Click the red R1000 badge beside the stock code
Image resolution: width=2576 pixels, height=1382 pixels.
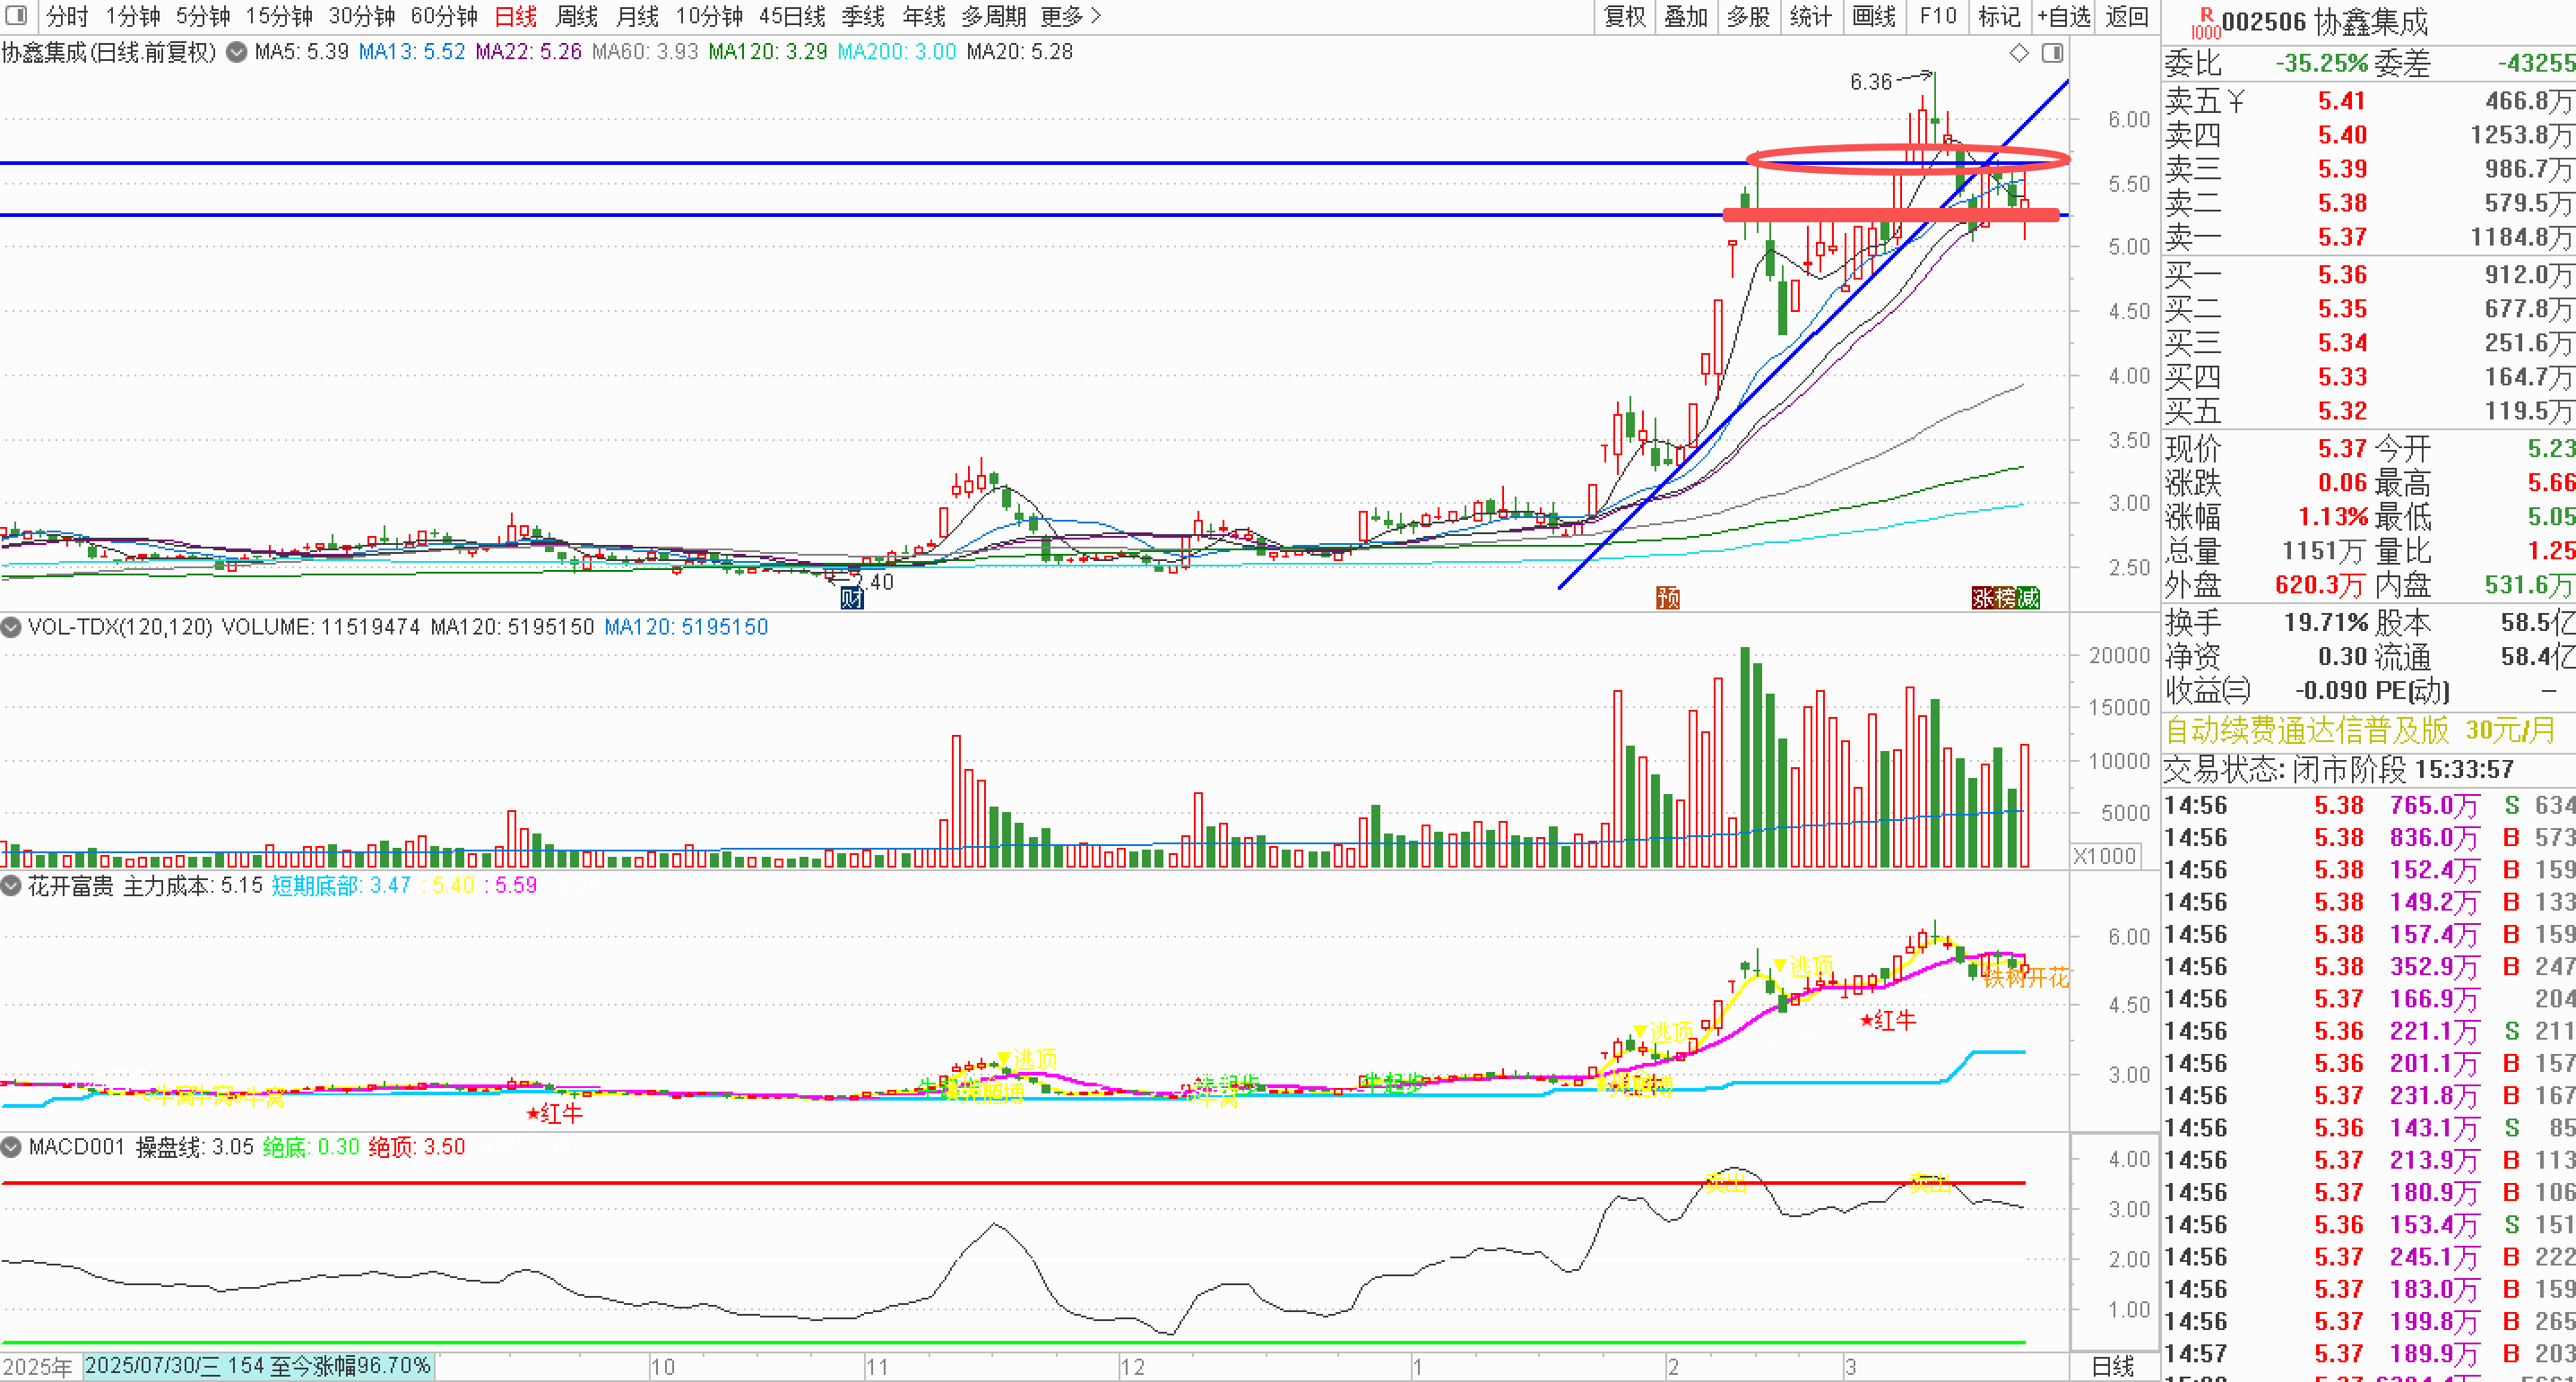(x=2205, y=22)
